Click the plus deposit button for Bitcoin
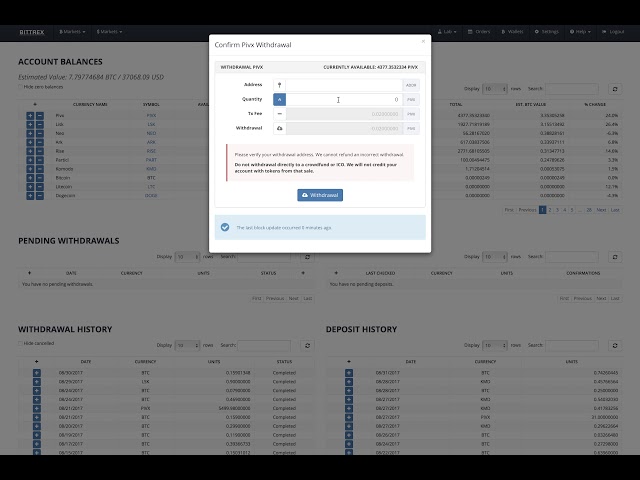Viewport: 640px width, 480px height. pos(30,178)
